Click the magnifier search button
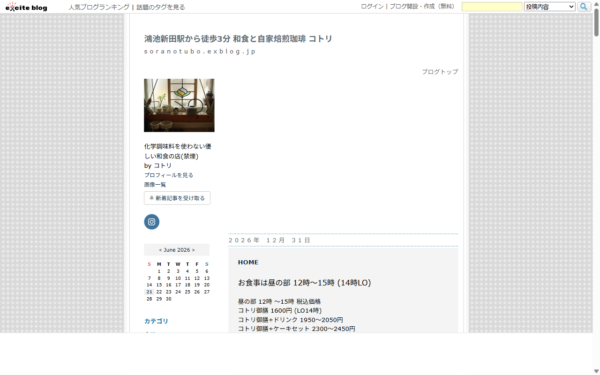The image size is (600, 375). click(x=584, y=7)
